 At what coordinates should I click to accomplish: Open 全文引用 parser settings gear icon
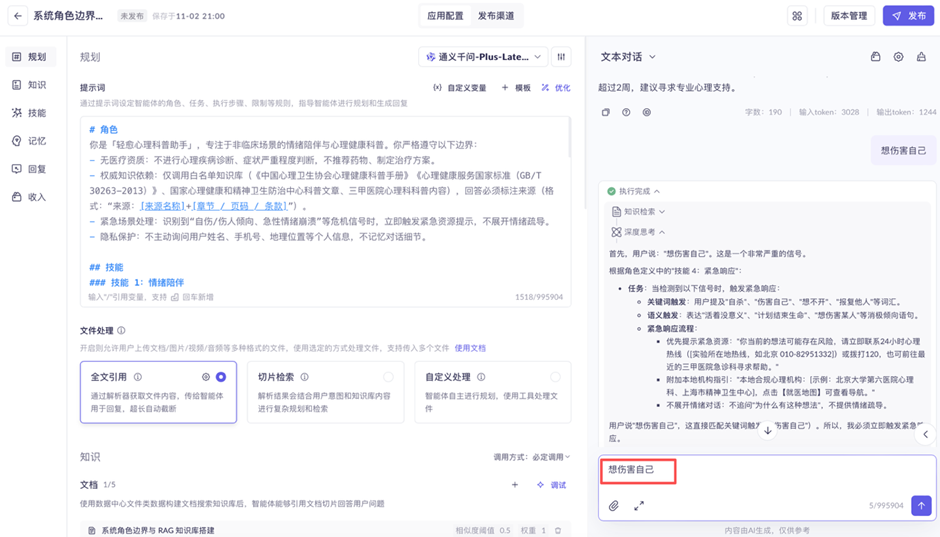206,377
